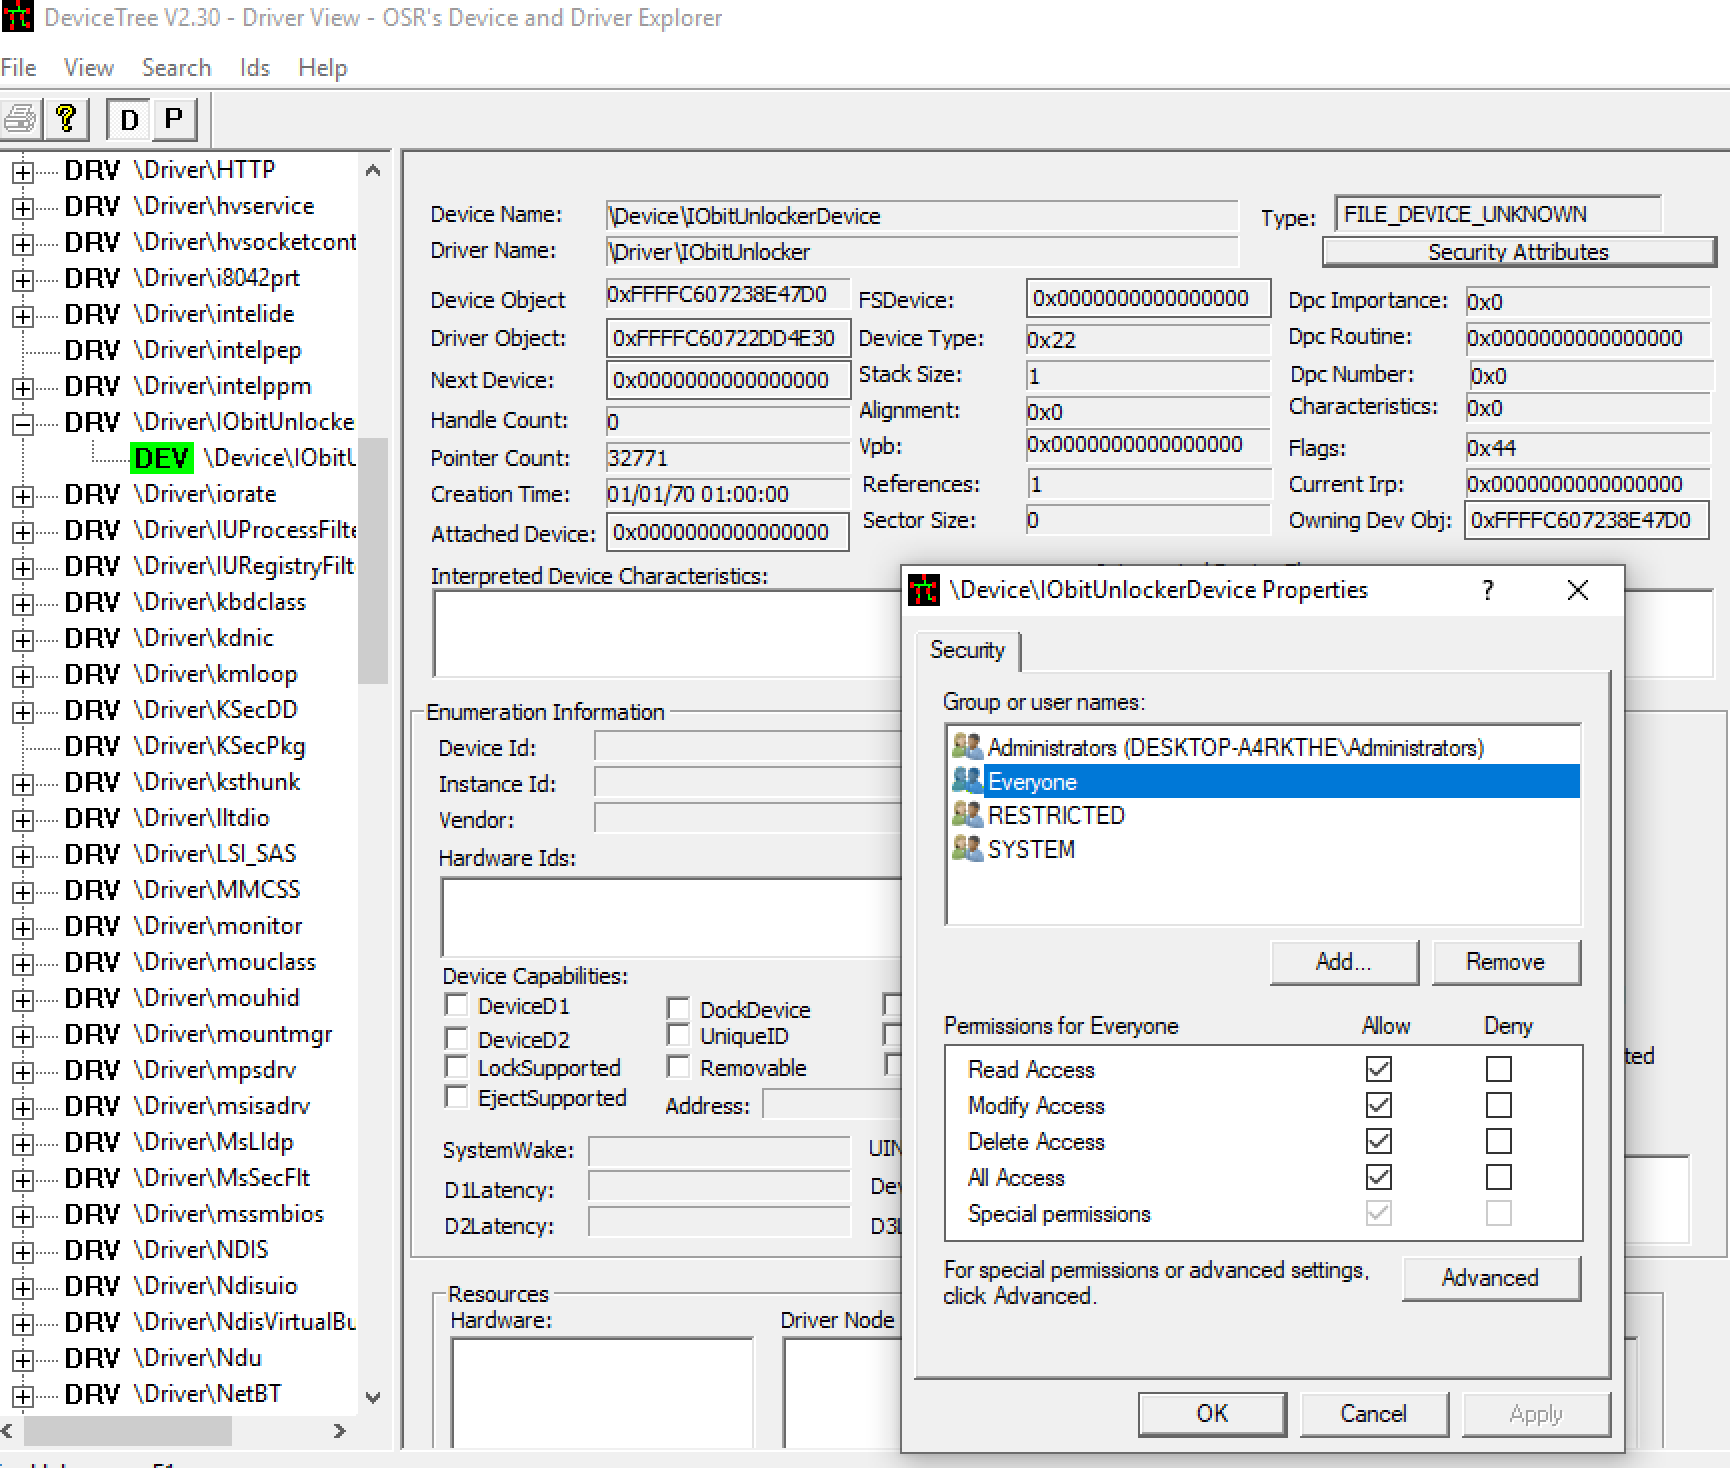Click Add... to add a group
Viewport: 1730px width, 1468px height.
[1344, 962]
